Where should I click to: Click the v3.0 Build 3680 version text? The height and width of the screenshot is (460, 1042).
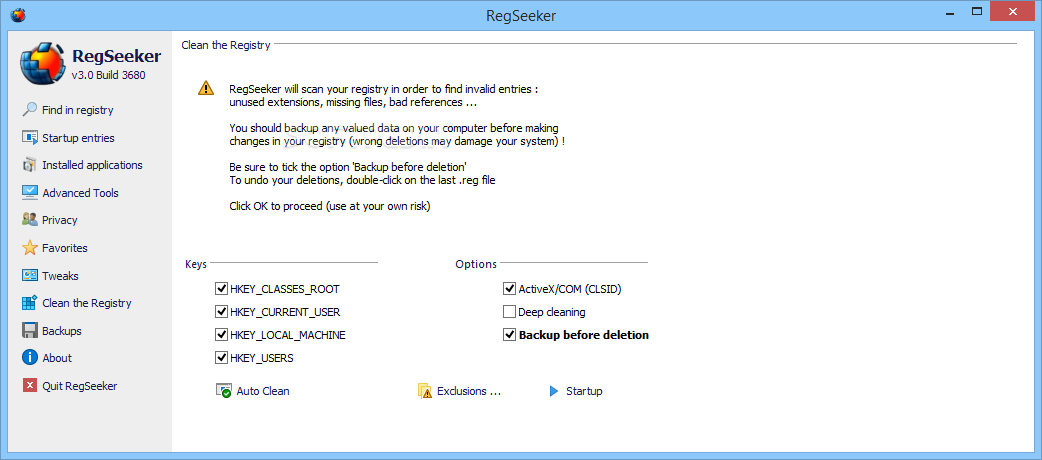(x=108, y=75)
